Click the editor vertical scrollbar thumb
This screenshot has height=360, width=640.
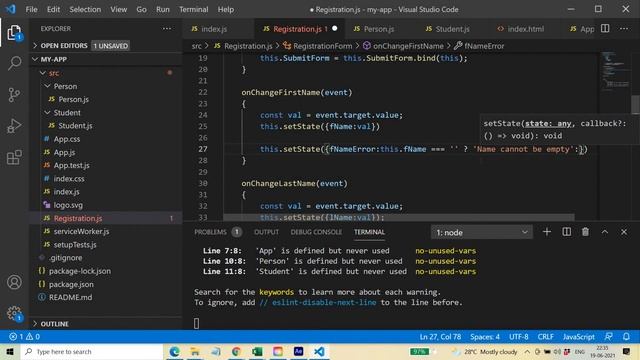[x=635, y=104]
